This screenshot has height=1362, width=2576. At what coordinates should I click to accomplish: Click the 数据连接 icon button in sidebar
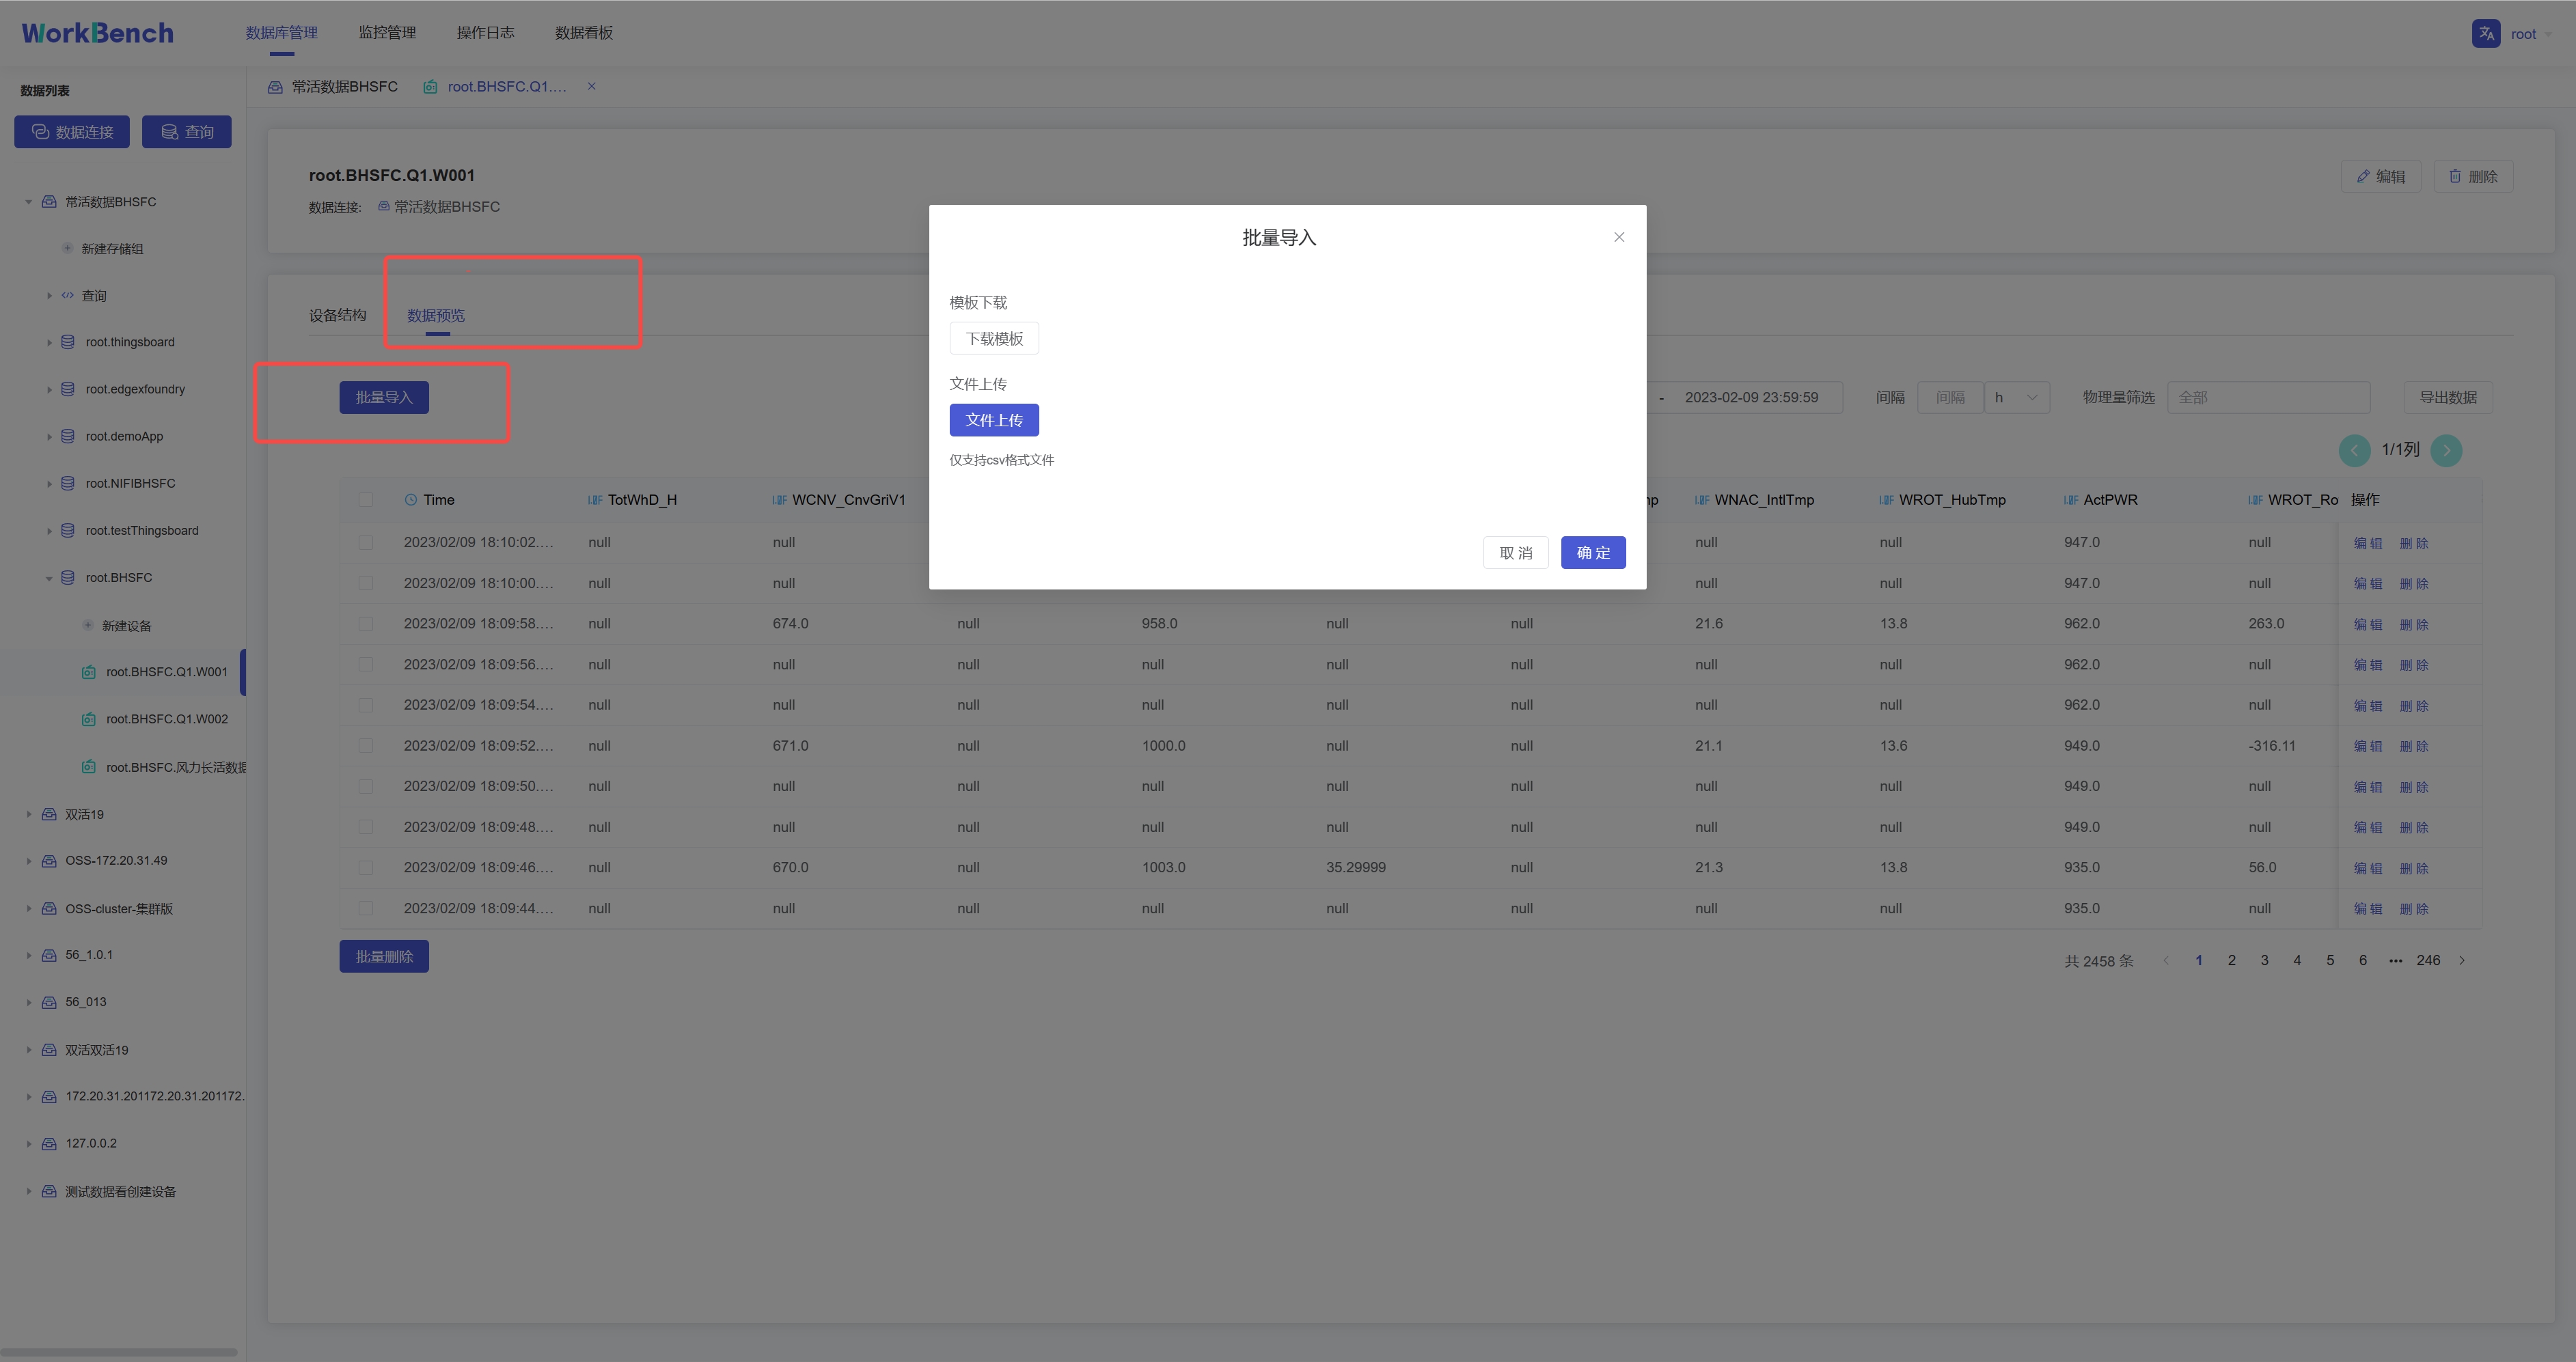coord(40,131)
